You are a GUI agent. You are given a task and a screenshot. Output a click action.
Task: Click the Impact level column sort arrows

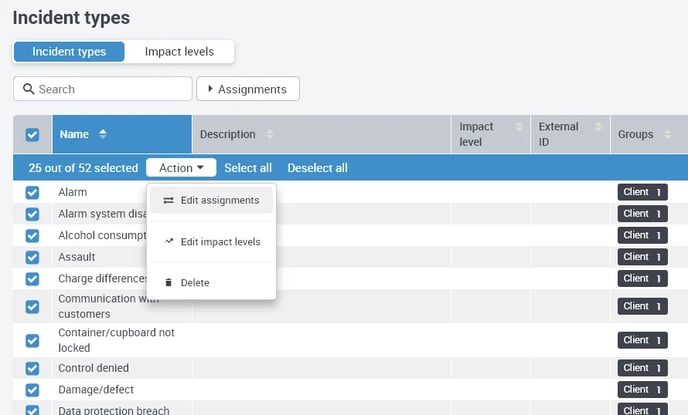point(519,127)
